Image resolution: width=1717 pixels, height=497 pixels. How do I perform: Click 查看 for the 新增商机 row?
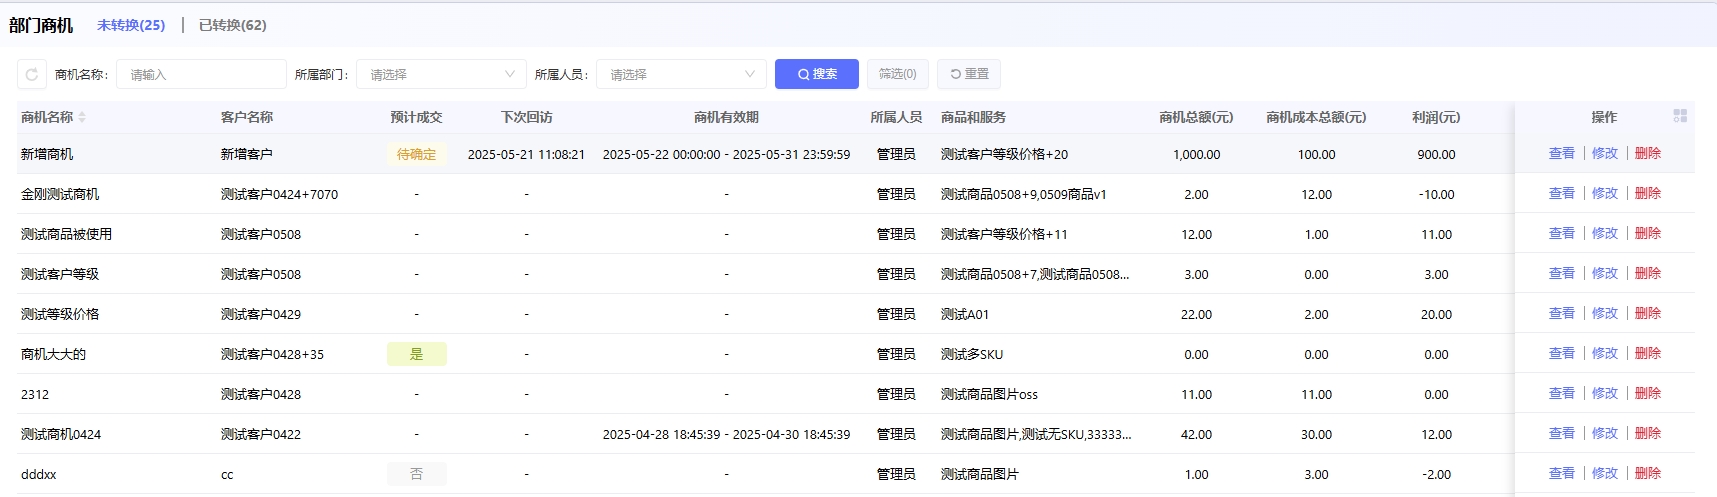pyautogui.click(x=1561, y=154)
